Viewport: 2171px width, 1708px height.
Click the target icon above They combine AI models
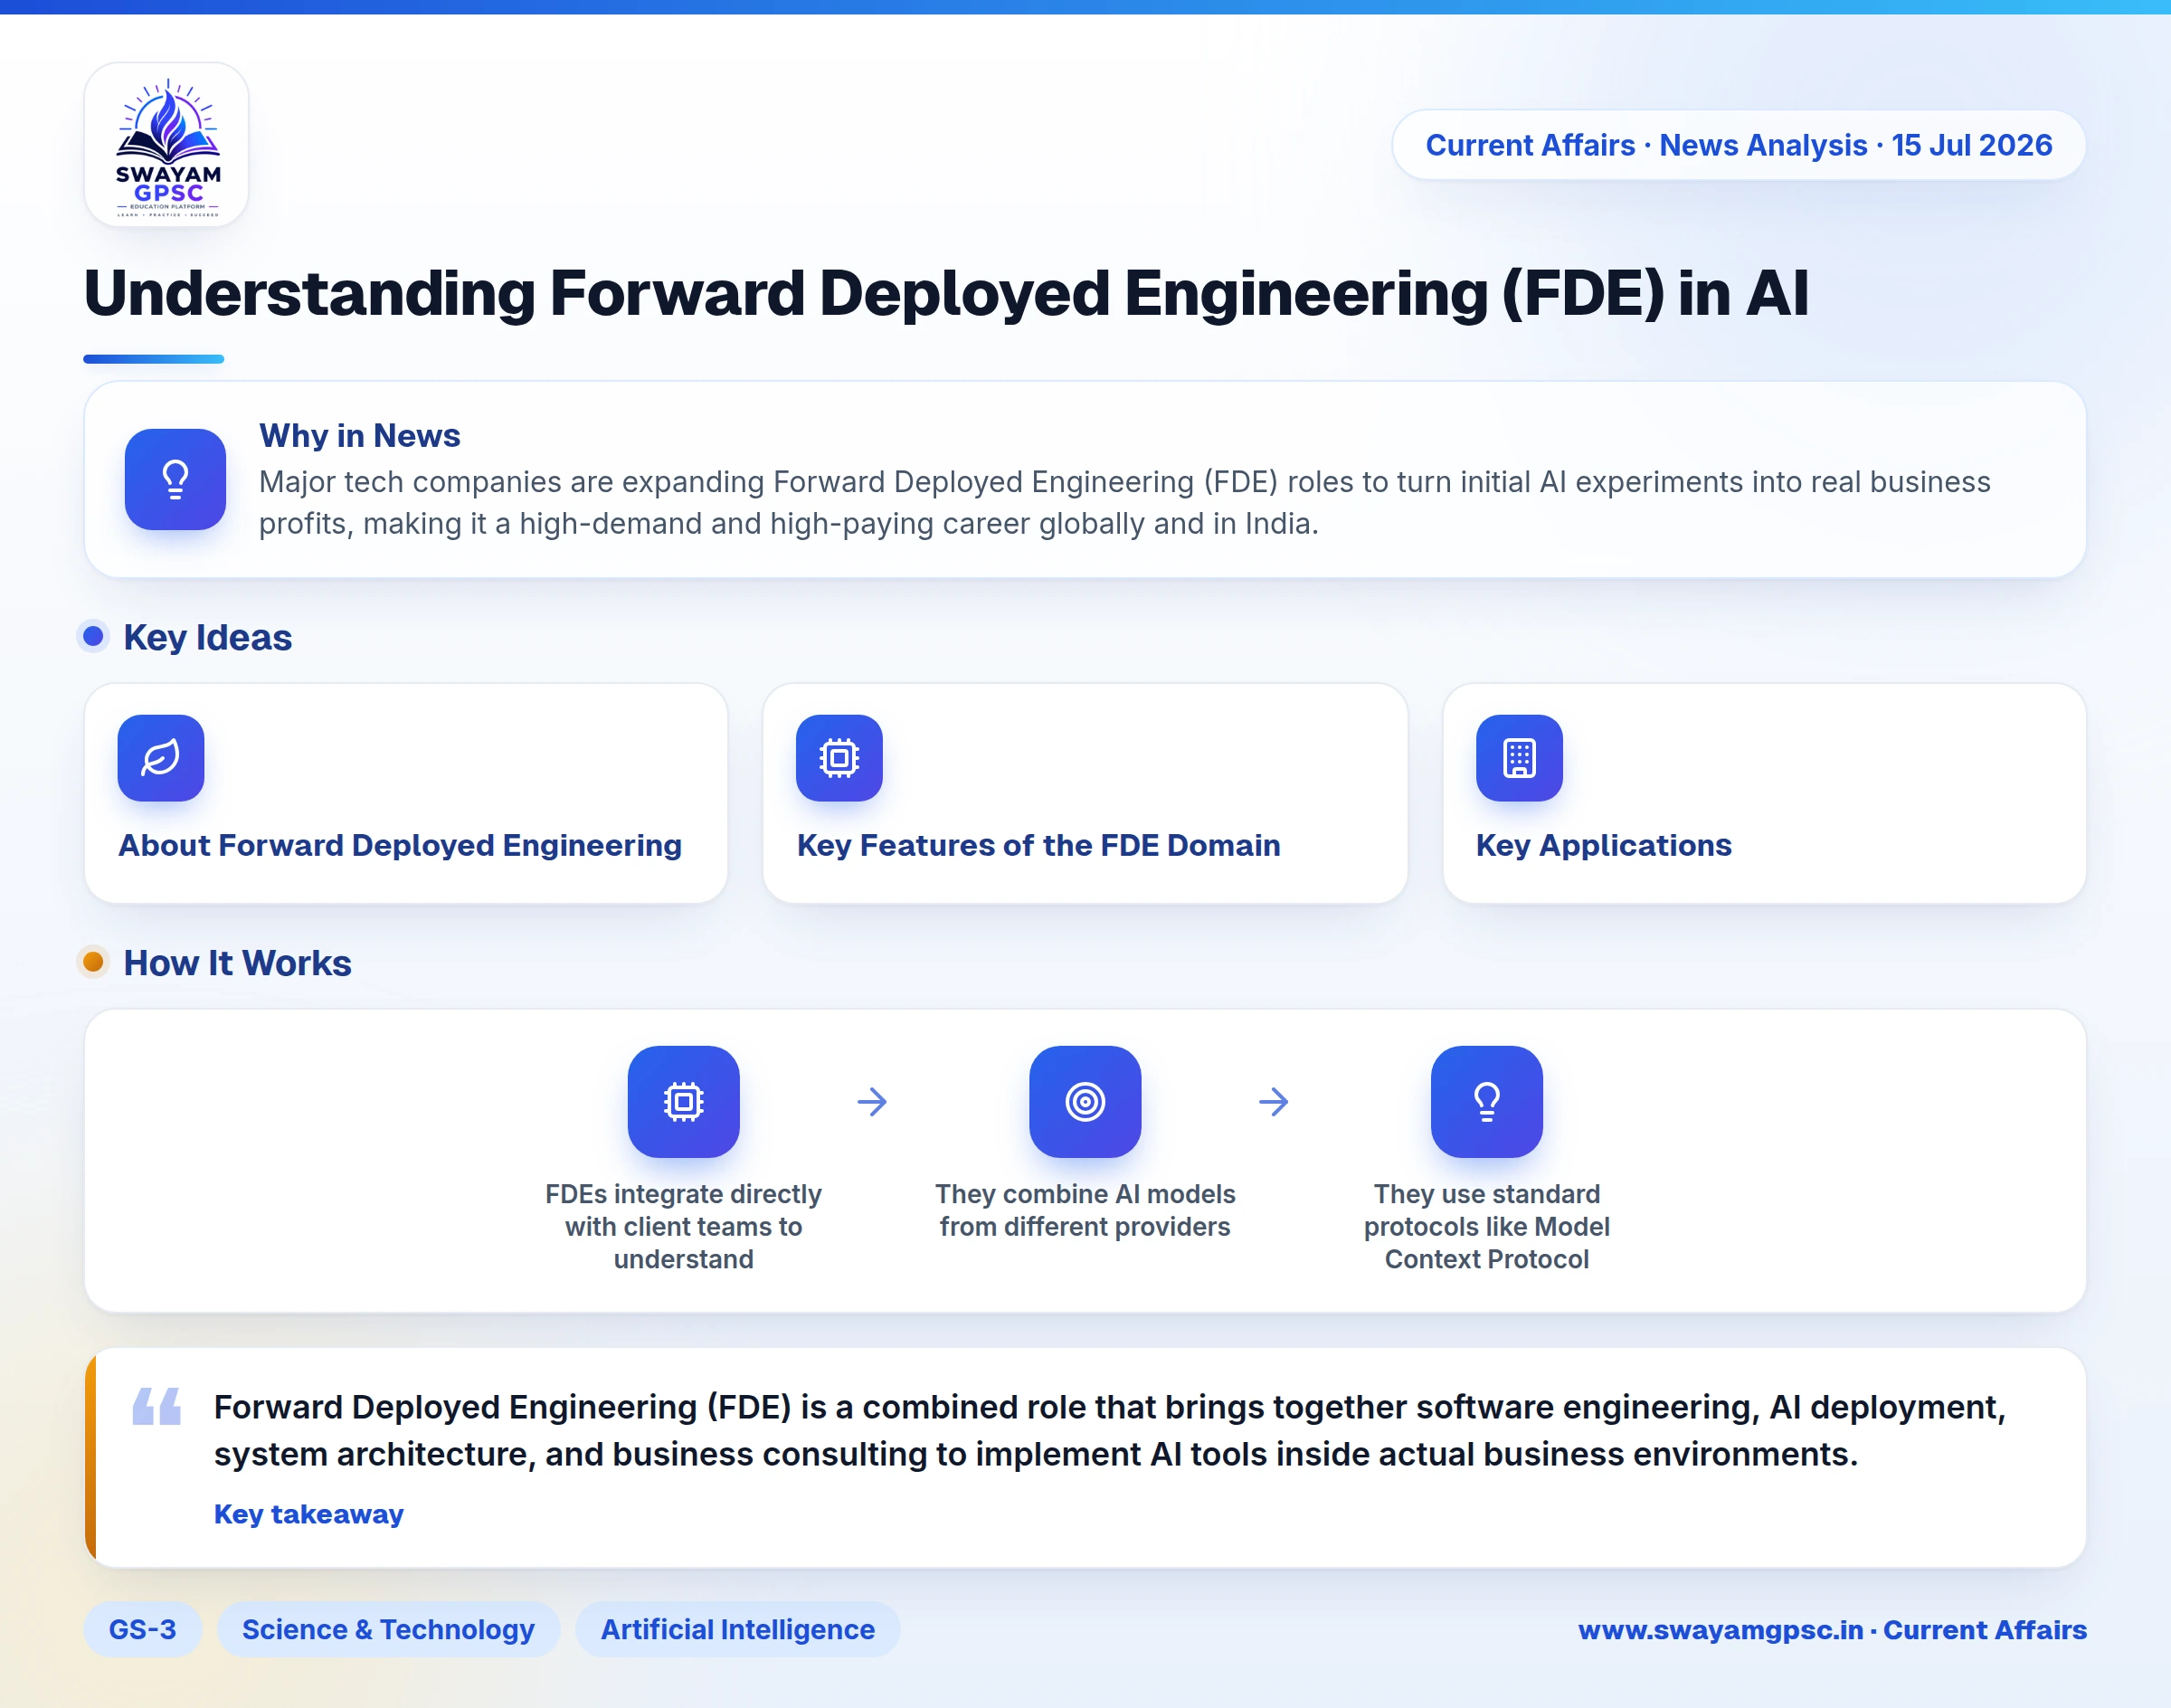point(1085,1102)
